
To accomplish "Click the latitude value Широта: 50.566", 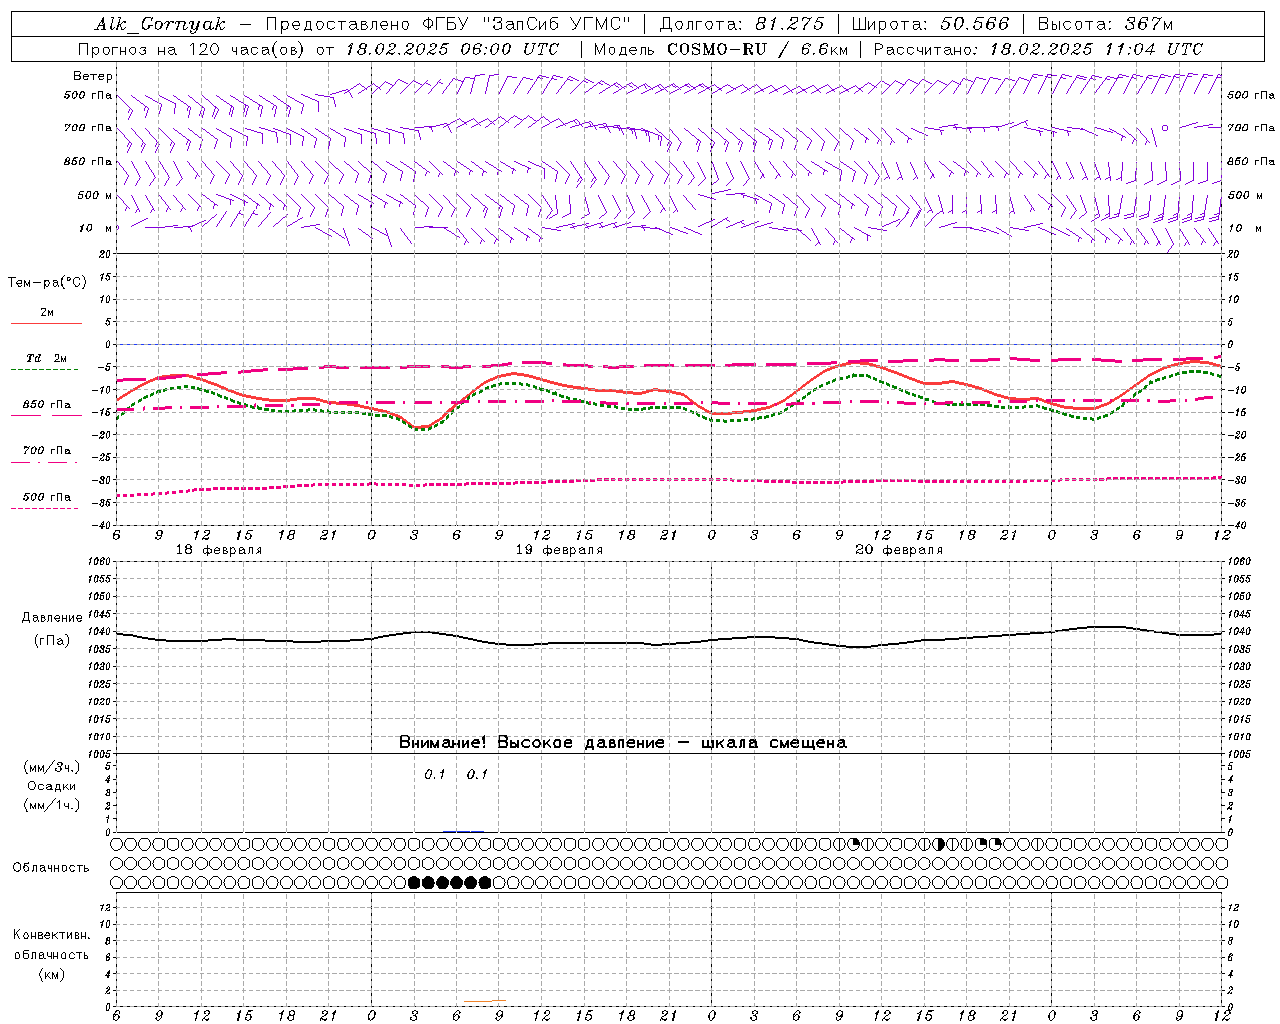I will [x=931, y=24].
